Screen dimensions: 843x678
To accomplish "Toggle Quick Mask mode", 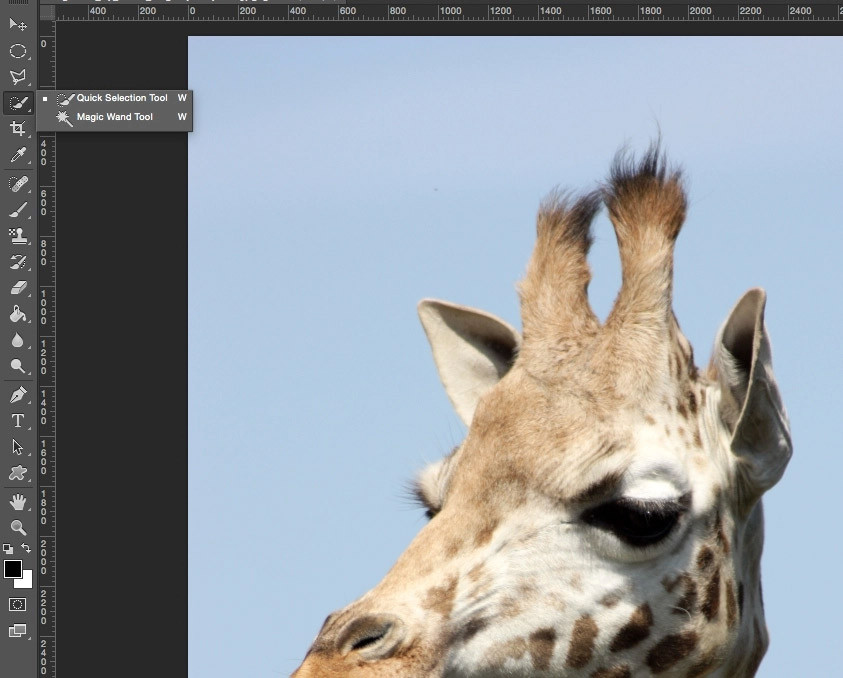I will (x=17, y=605).
